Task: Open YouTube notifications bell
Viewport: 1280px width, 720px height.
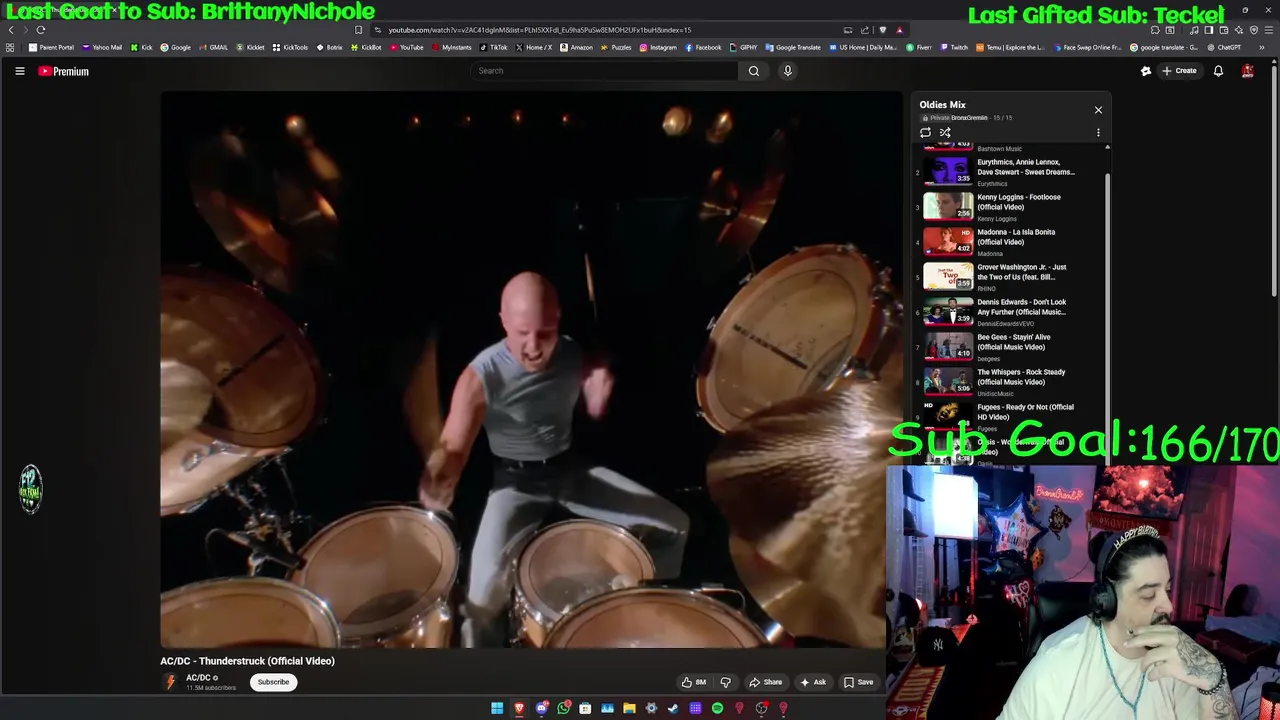Action: click(x=1218, y=71)
